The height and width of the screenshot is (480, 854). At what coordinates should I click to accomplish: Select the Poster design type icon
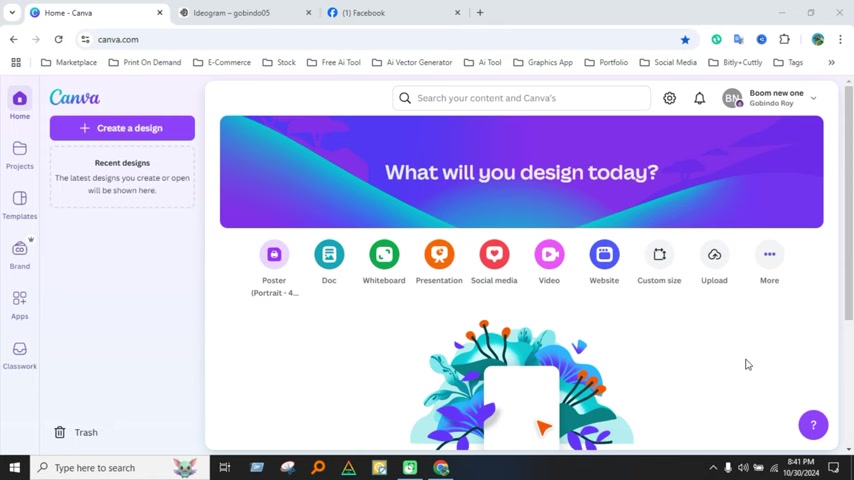[274, 254]
